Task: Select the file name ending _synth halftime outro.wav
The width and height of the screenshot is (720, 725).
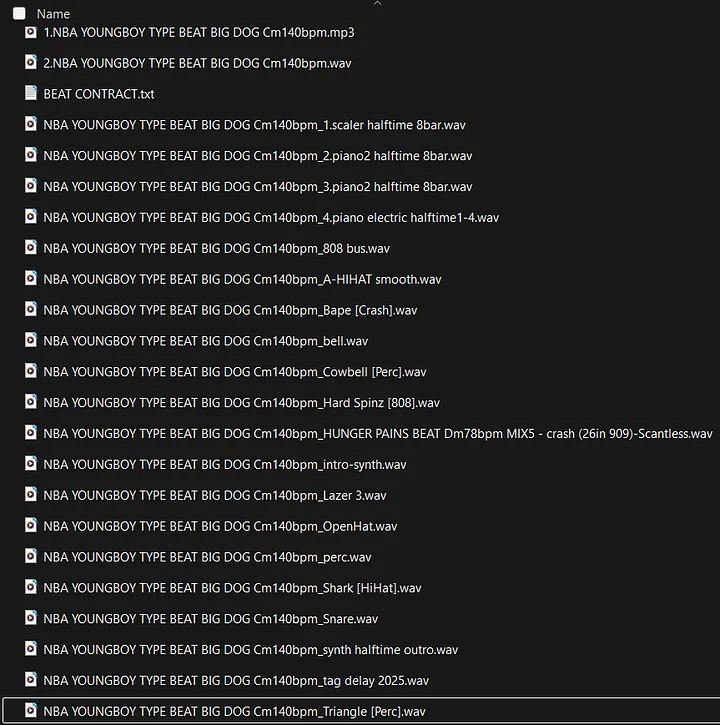Action: click(251, 650)
